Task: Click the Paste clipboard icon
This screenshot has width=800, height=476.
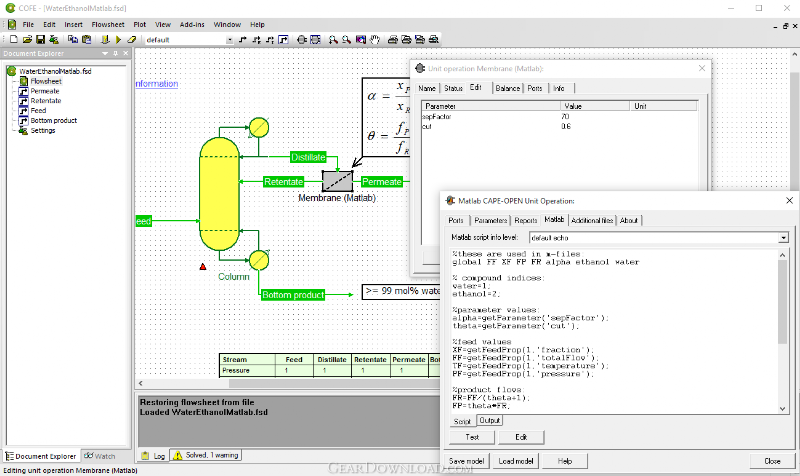Action: coord(87,39)
